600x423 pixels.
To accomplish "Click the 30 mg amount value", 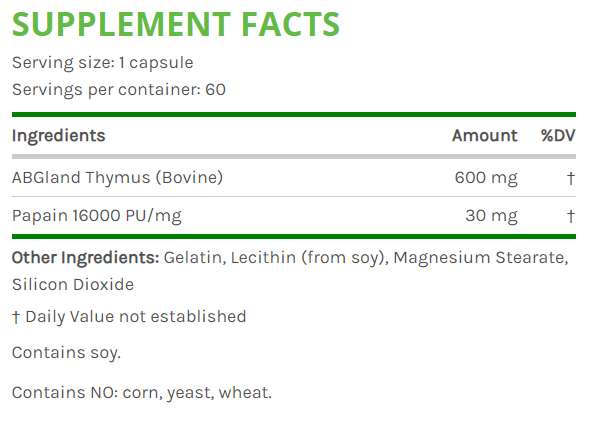I will pos(491,215).
